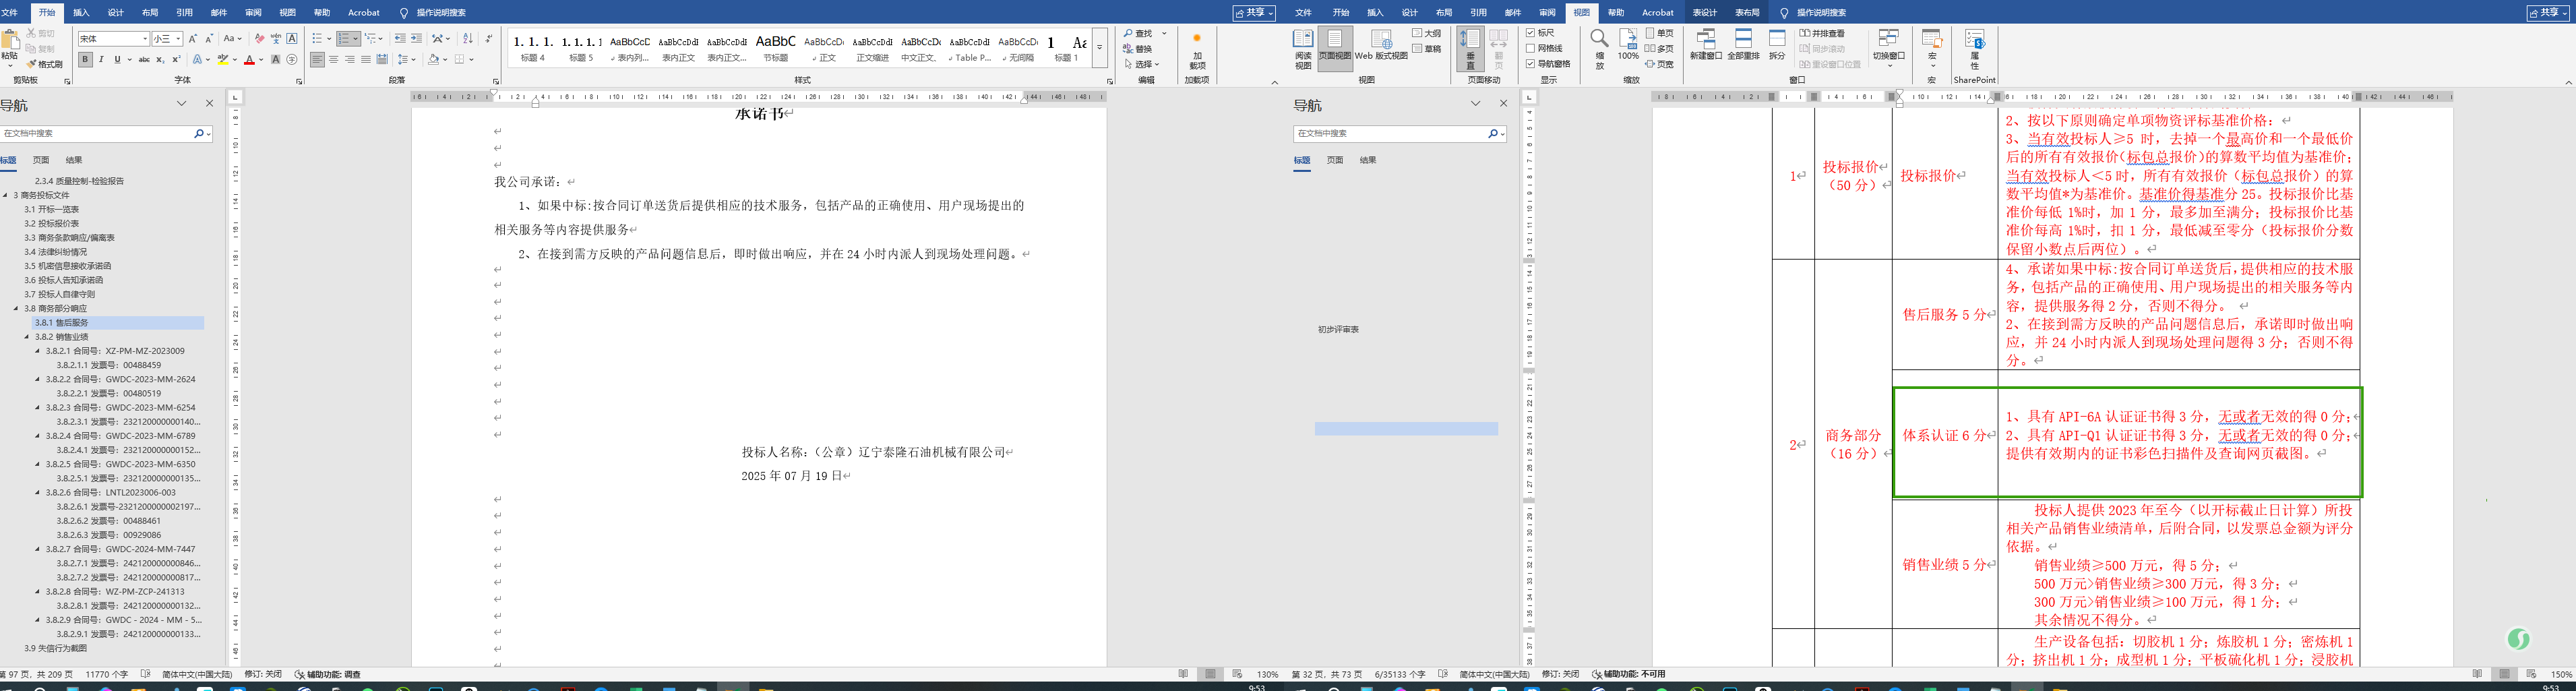Apply red font color
The height and width of the screenshot is (691, 2576).
click(x=249, y=60)
